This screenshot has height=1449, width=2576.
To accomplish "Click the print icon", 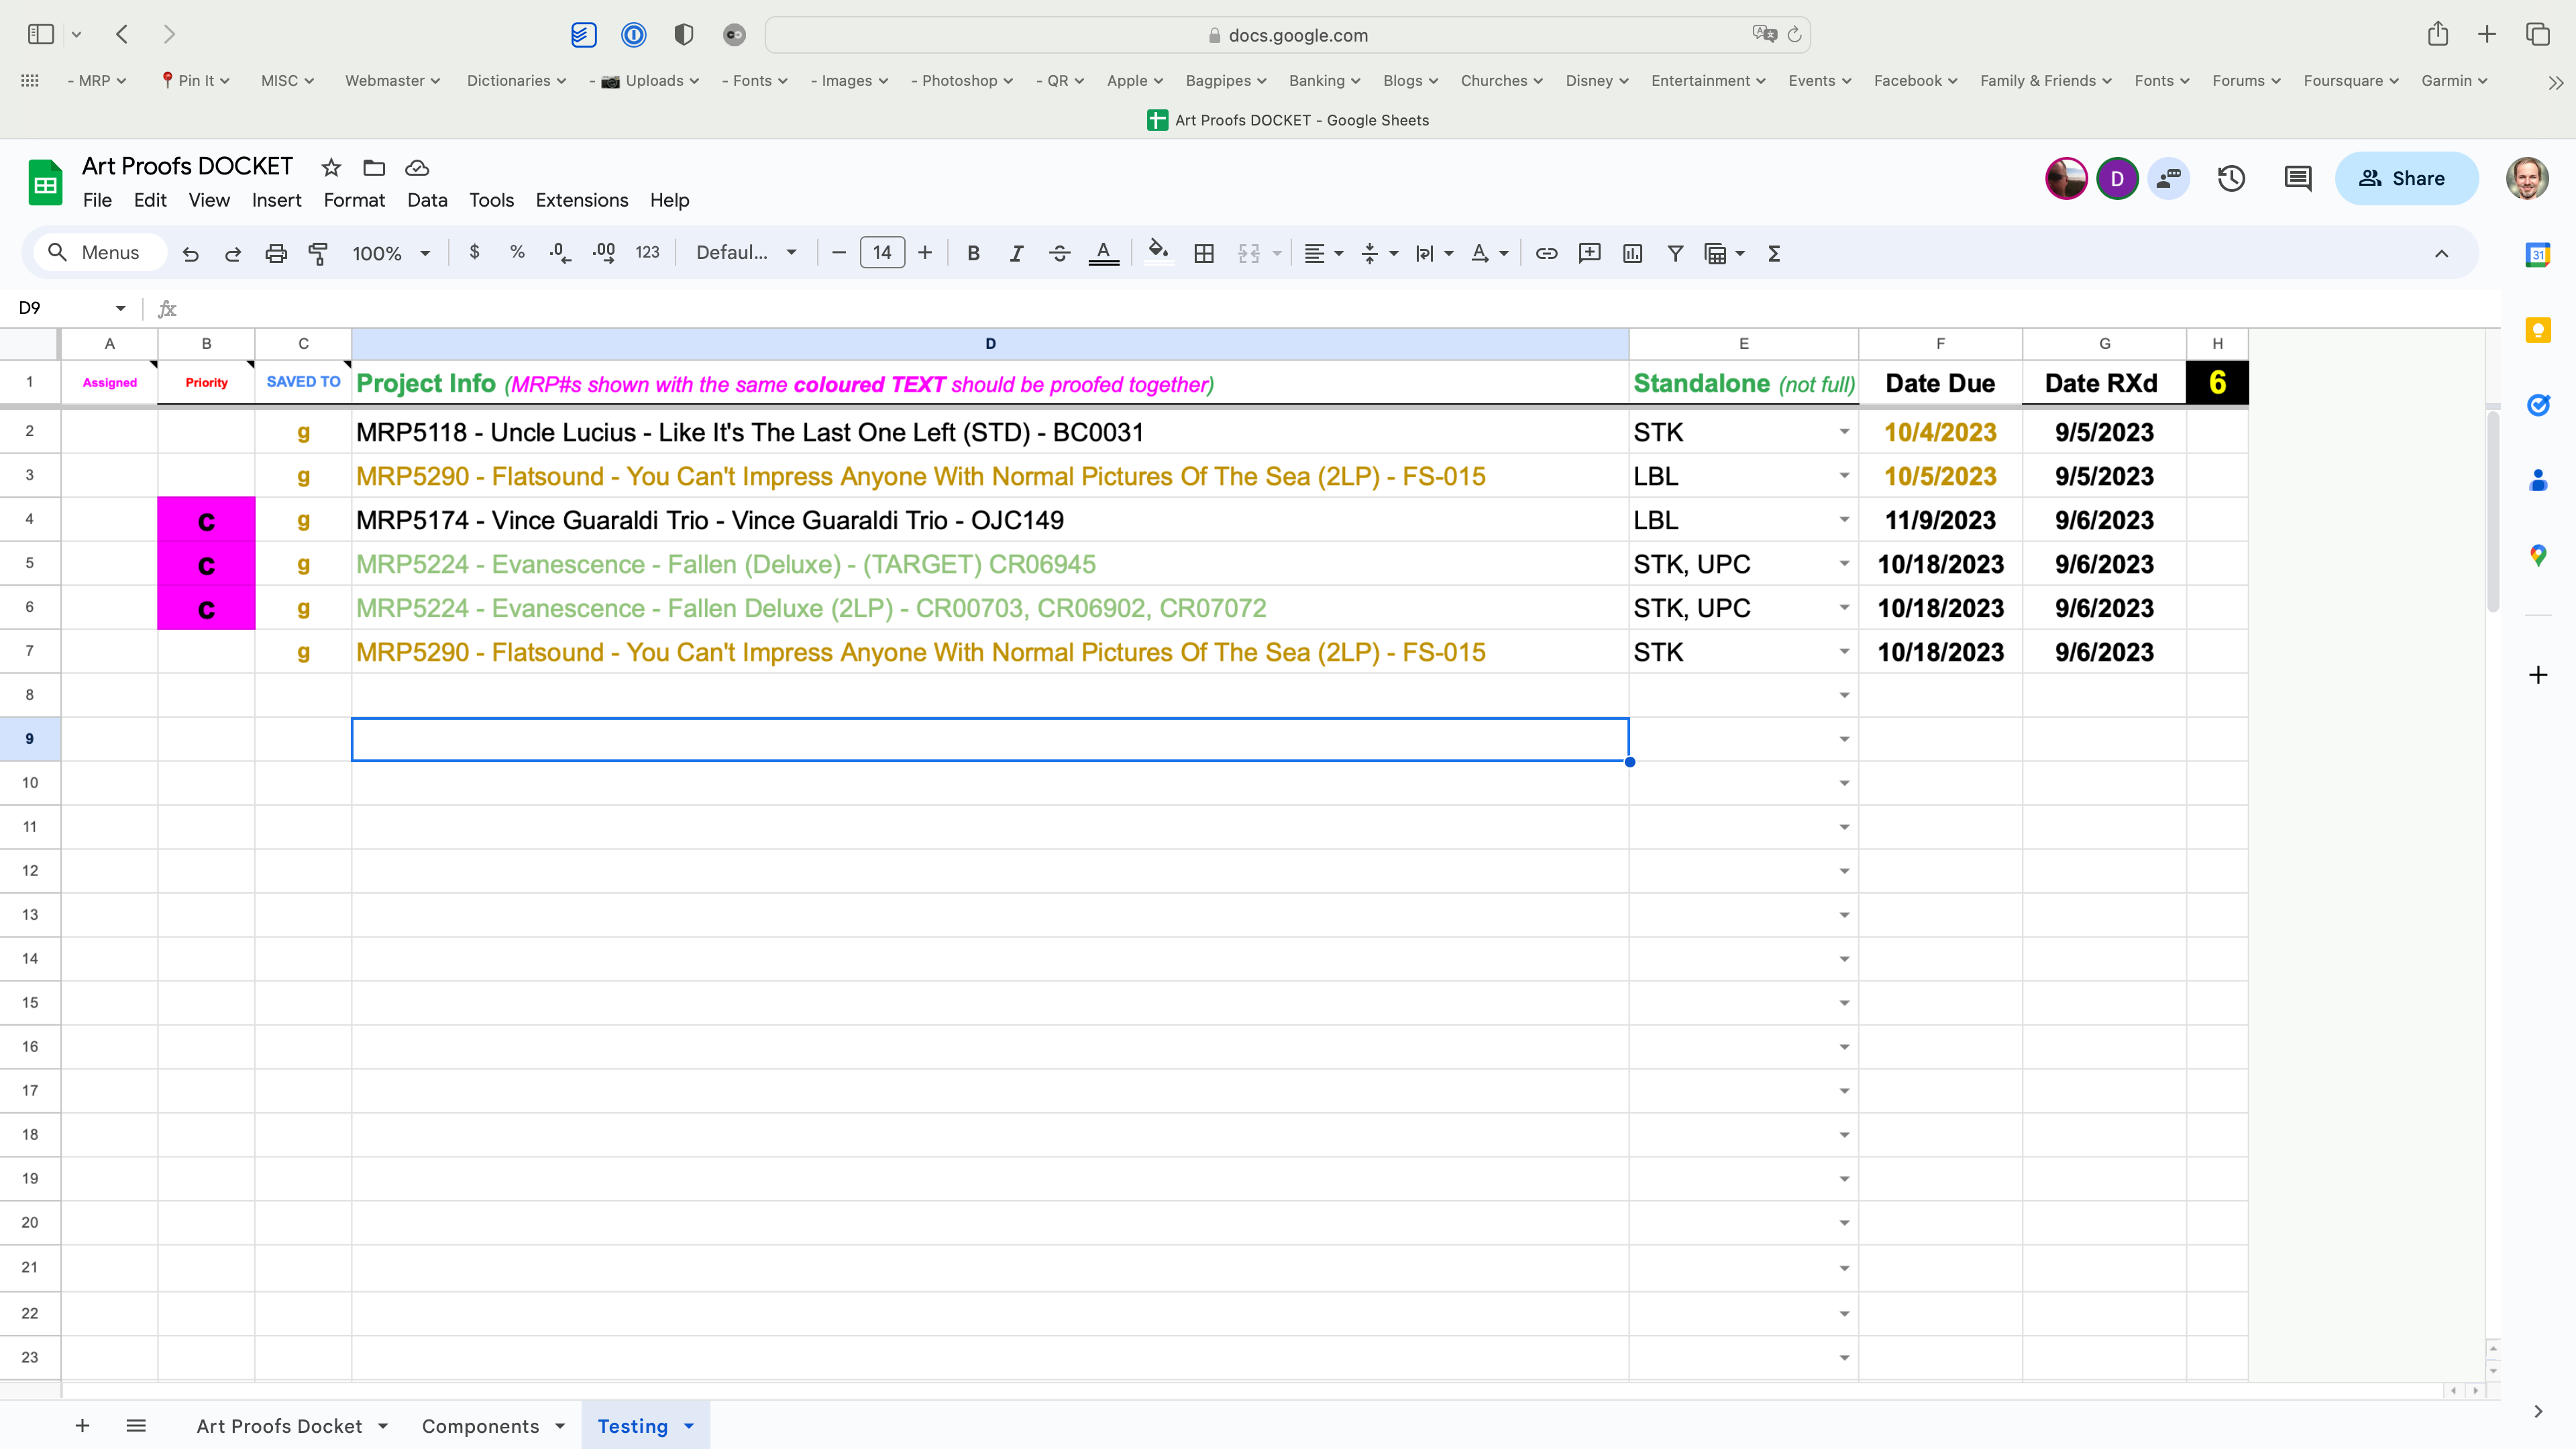I will click(x=276, y=253).
